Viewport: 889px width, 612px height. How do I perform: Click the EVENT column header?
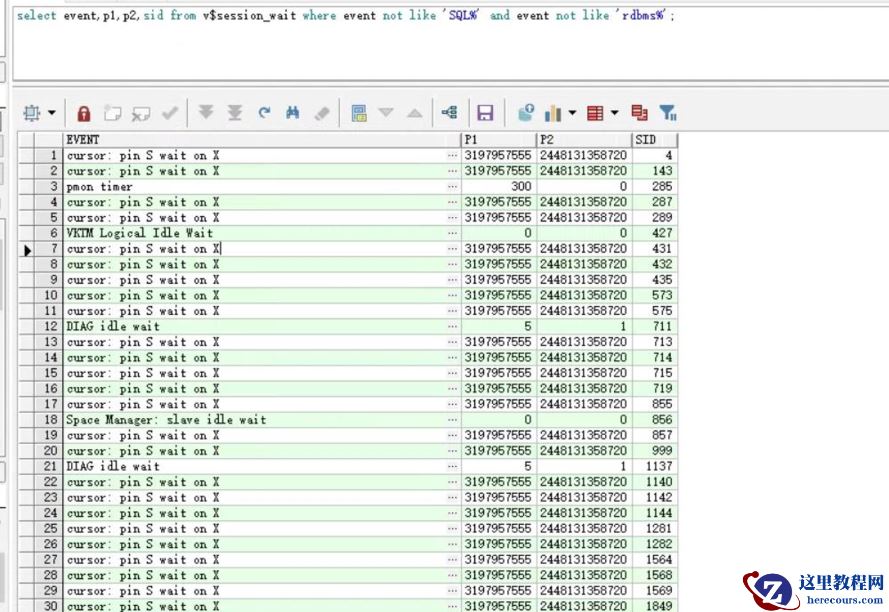pyautogui.click(x=262, y=140)
